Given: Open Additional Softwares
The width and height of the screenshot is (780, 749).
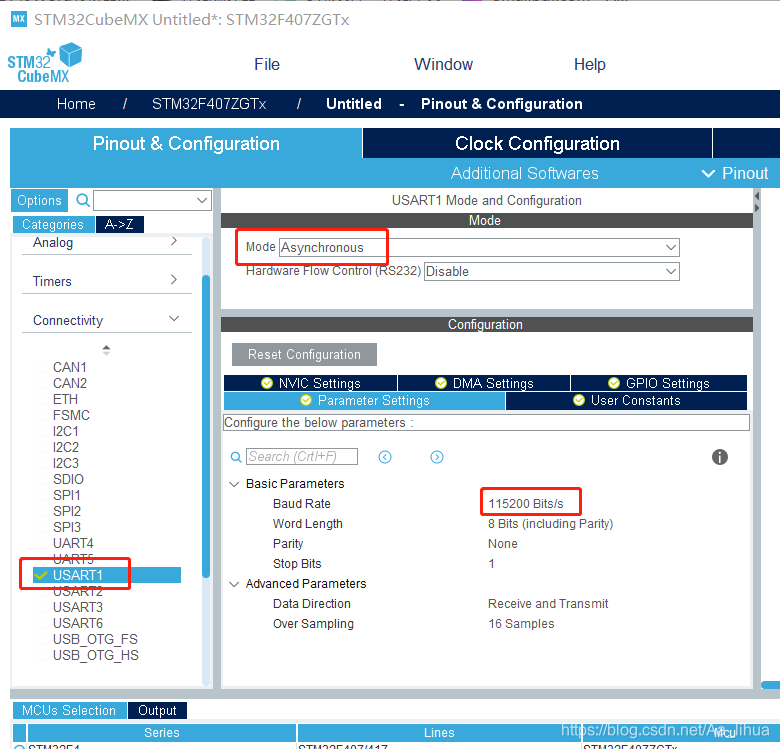Looking at the screenshot, I should pos(524,173).
